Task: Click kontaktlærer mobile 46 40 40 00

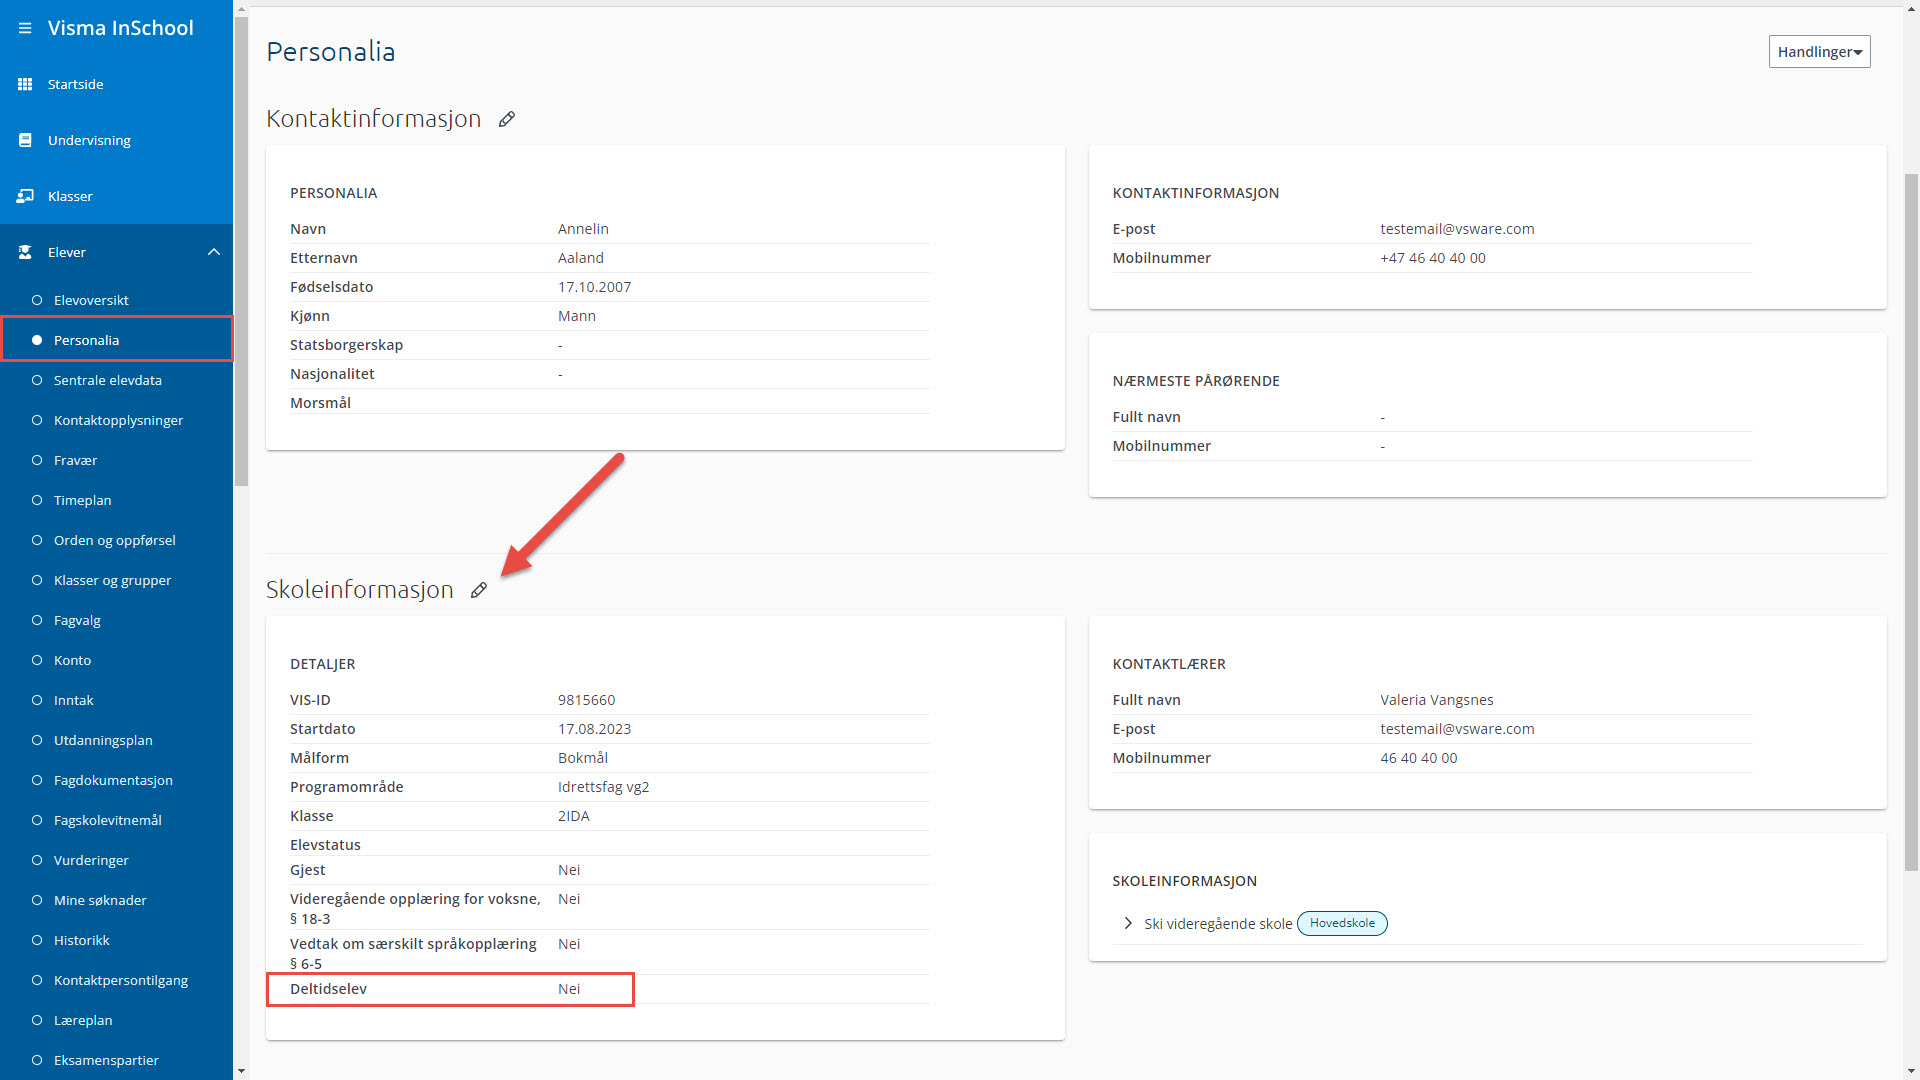Action: tap(1419, 758)
